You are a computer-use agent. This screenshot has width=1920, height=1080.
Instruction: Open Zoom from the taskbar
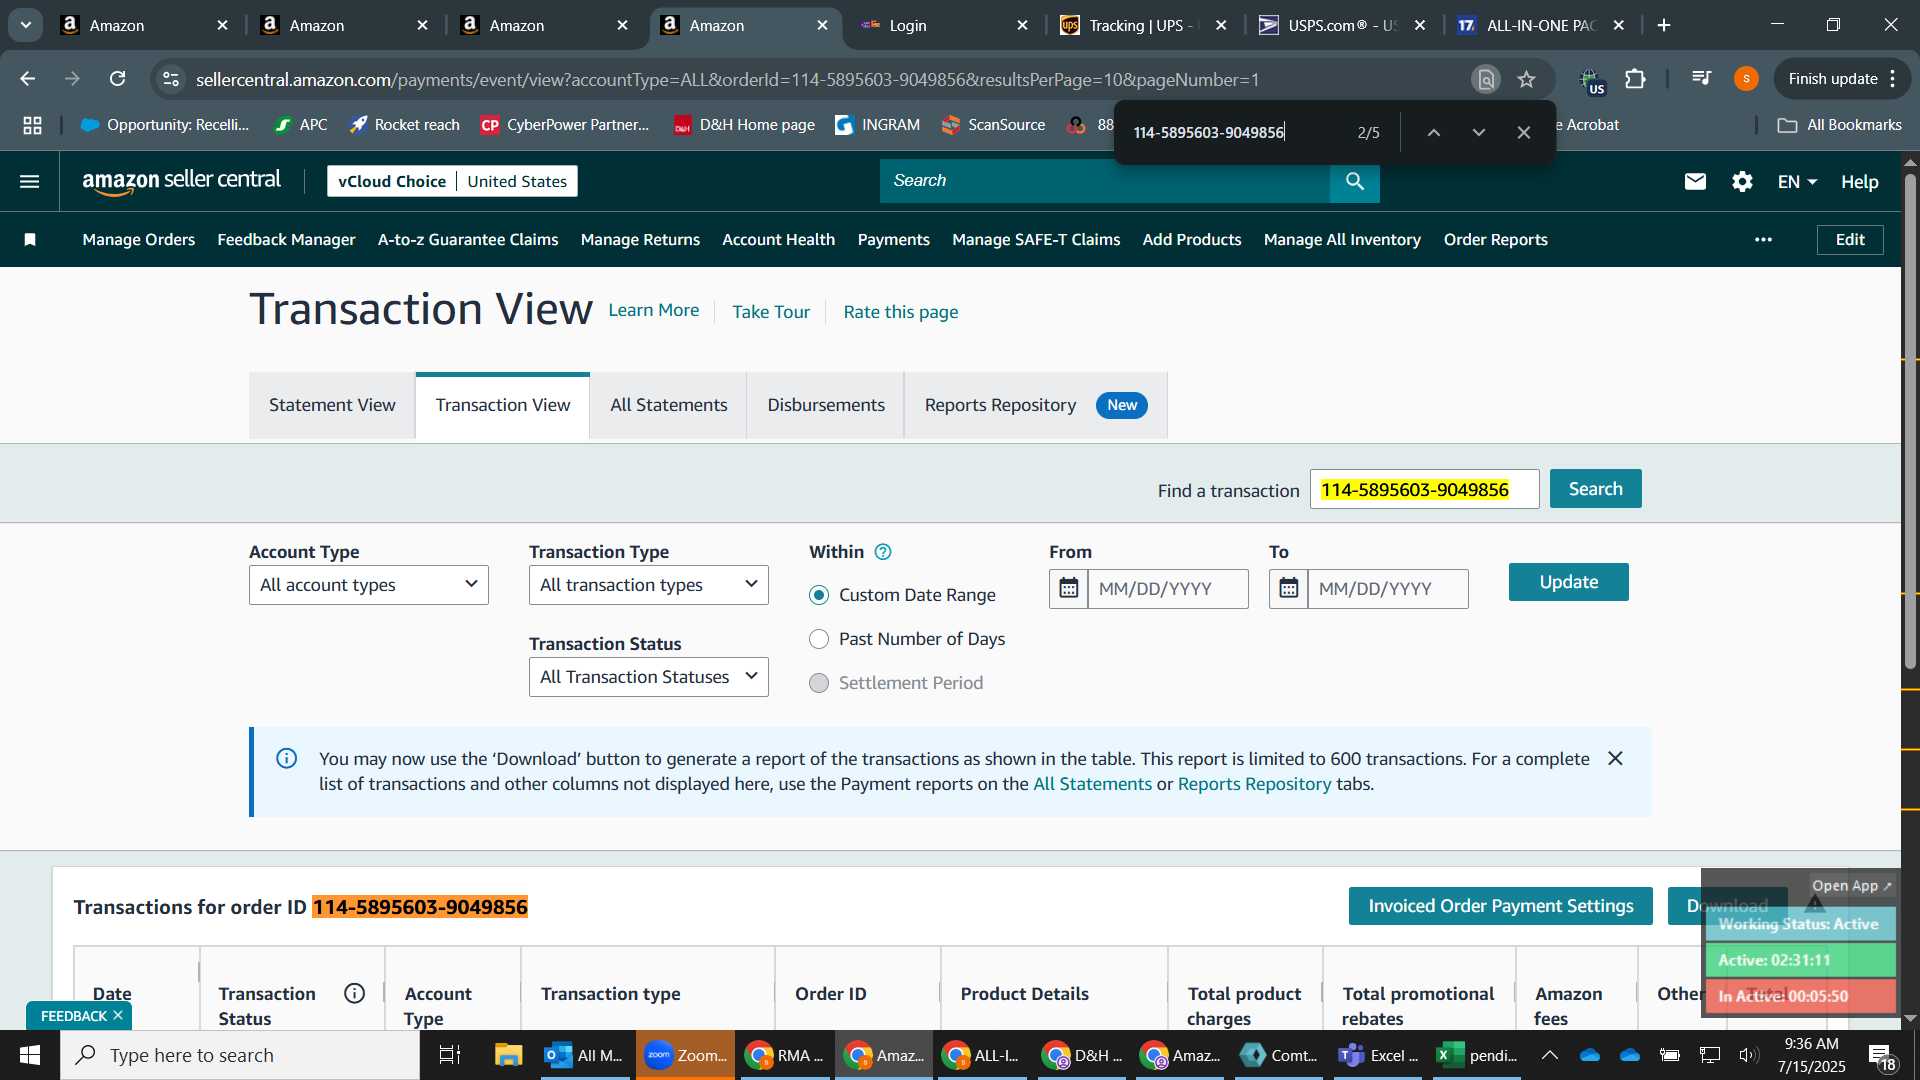pyautogui.click(x=686, y=1055)
